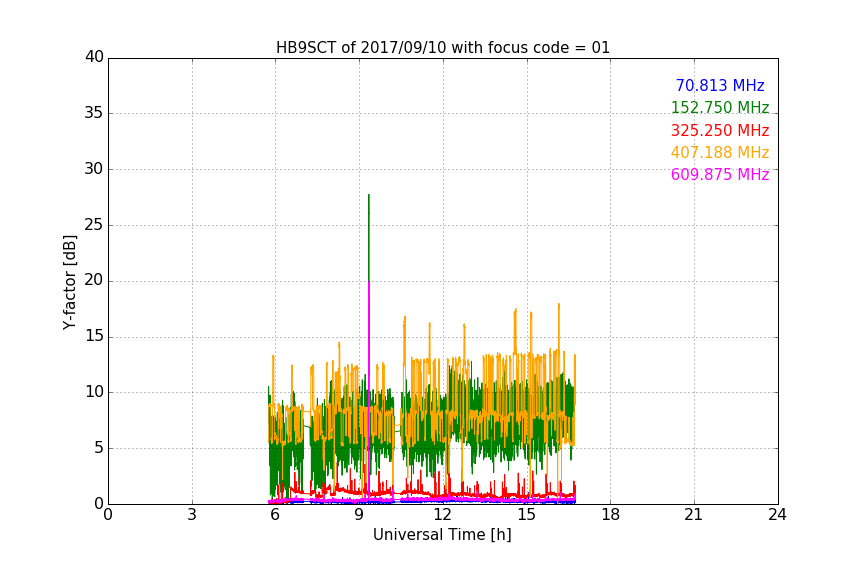Select the 407.188 MHz legend label

click(x=720, y=152)
